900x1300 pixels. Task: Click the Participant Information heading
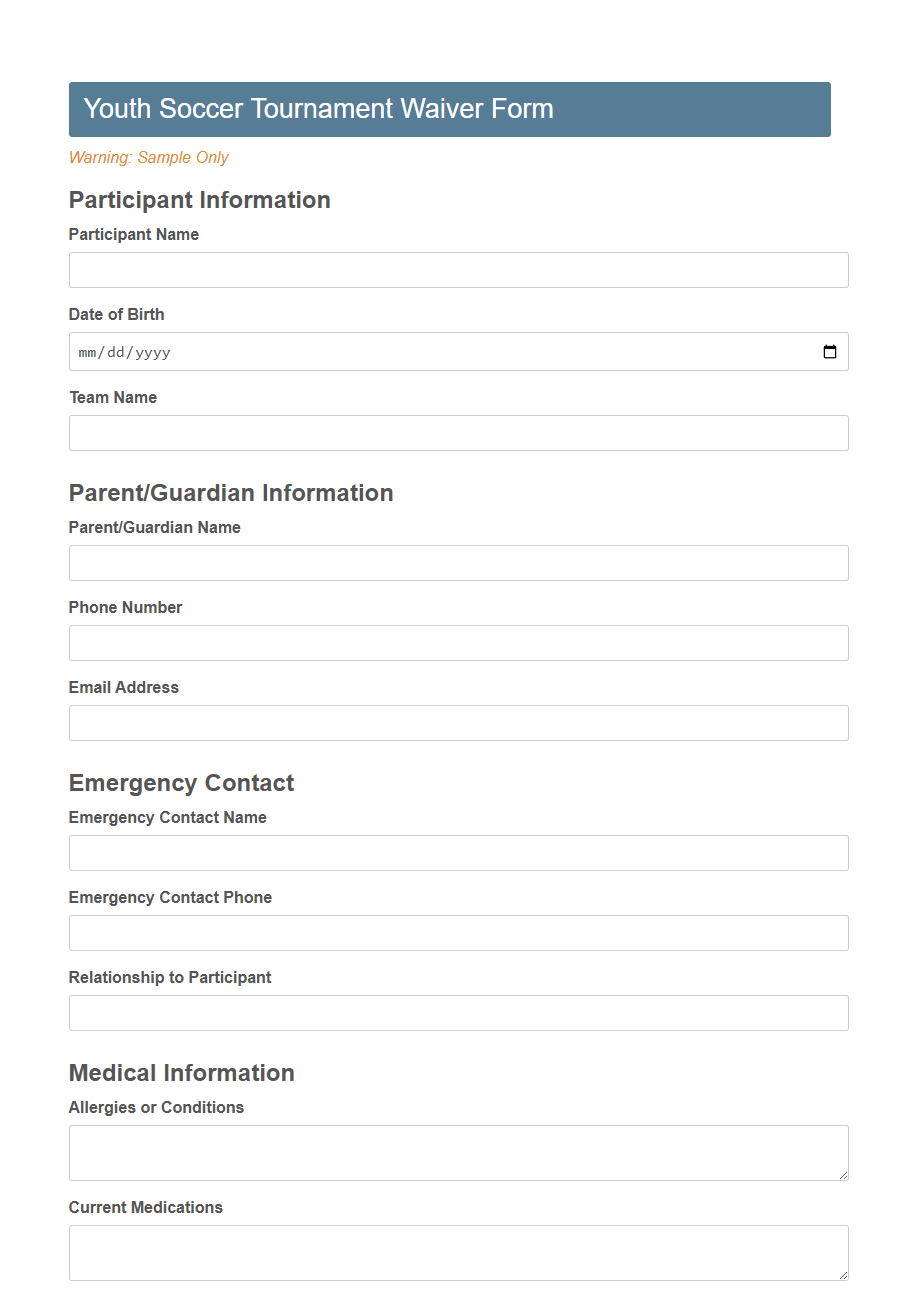(199, 200)
